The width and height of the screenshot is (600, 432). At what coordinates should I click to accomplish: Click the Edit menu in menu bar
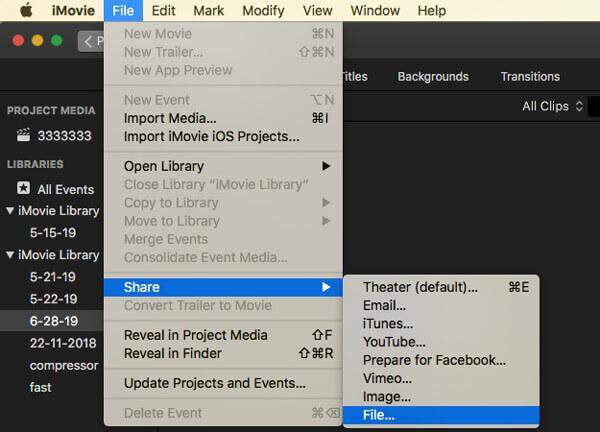pyautogui.click(x=164, y=11)
